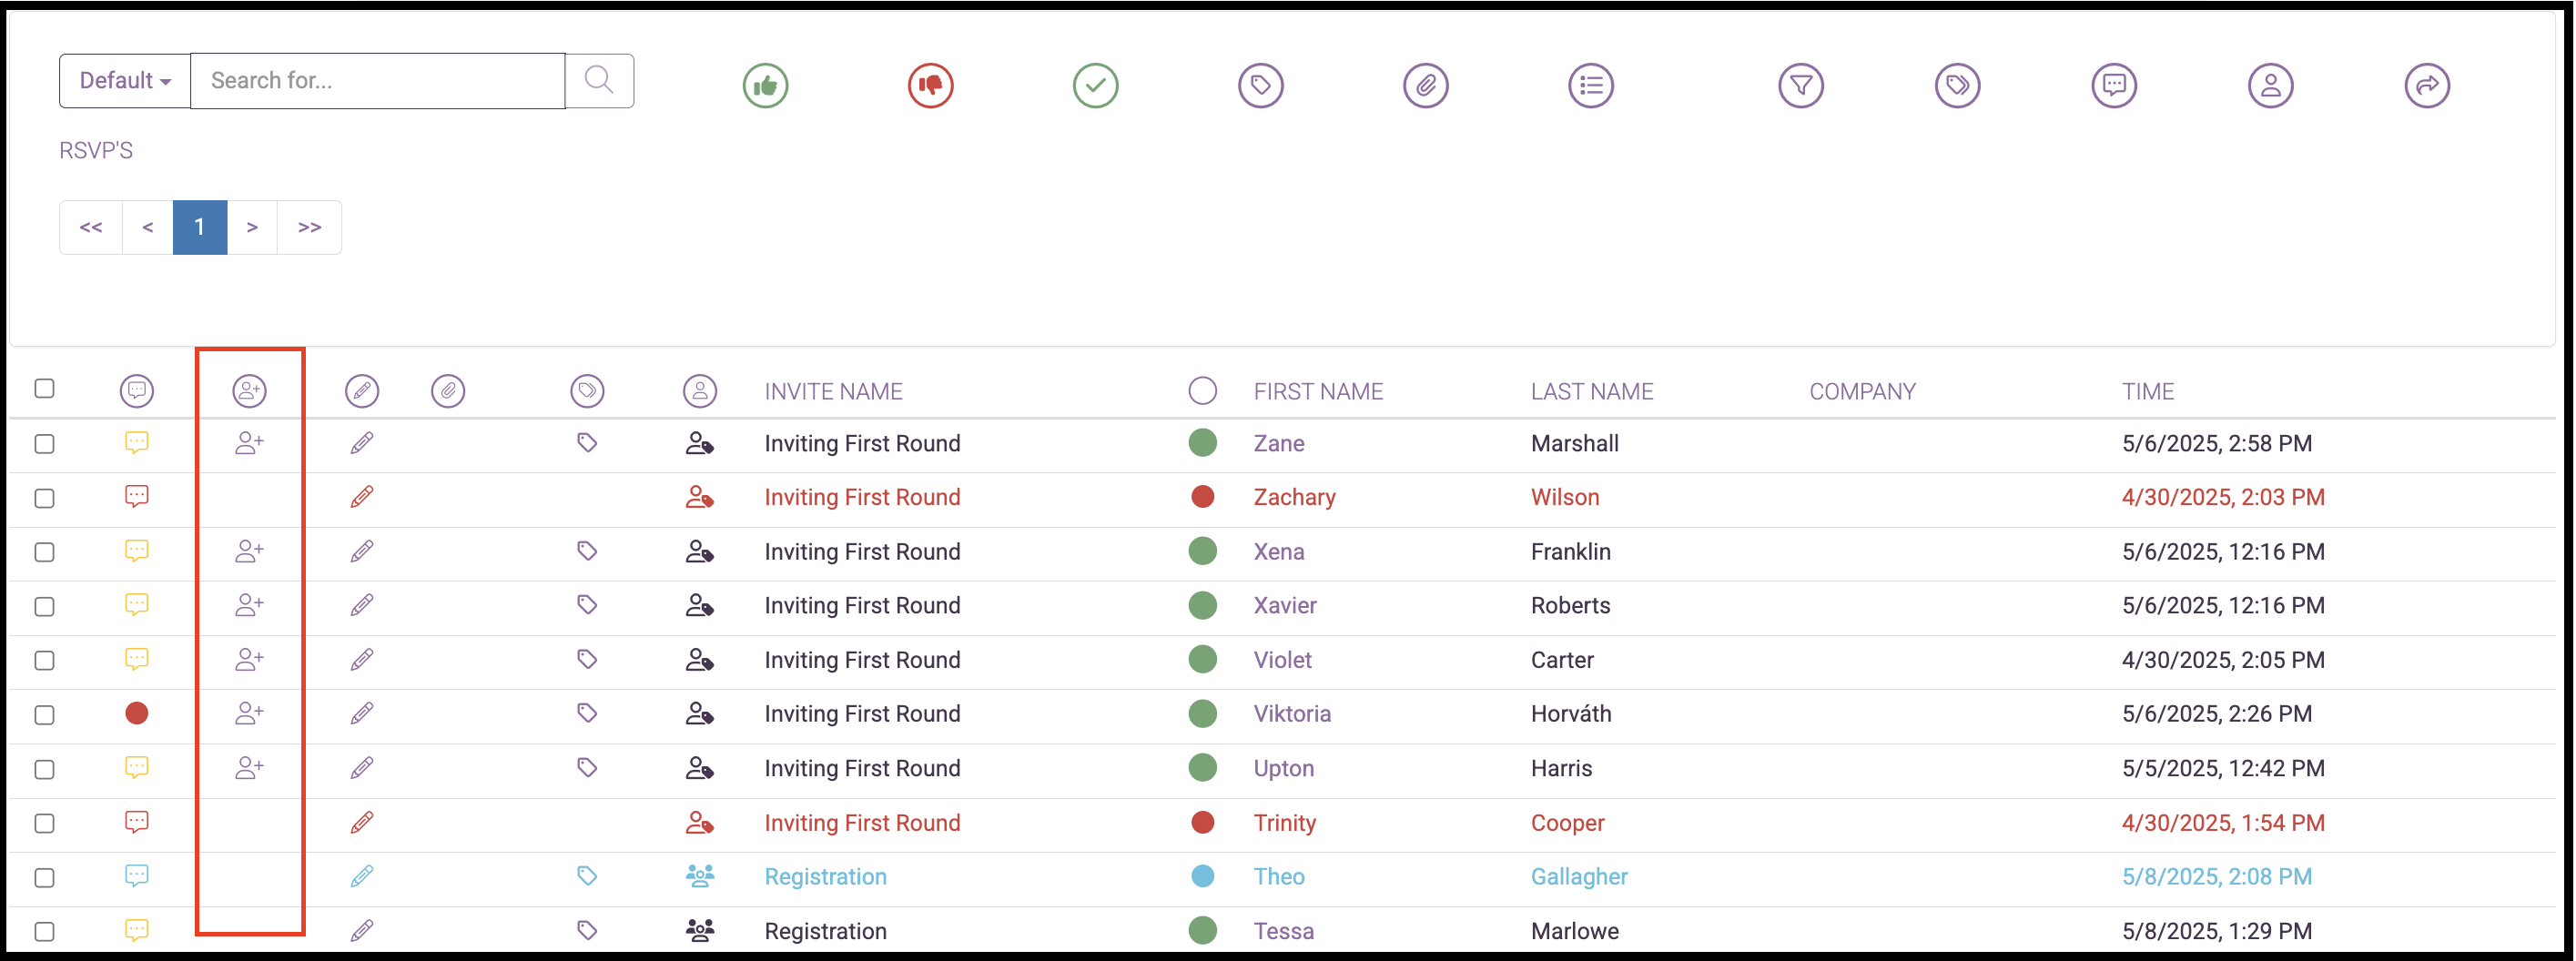Click the blue status dot for Theo
Image resolution: width=2576 pixels, height=961 pixels.
point(1203,876)
